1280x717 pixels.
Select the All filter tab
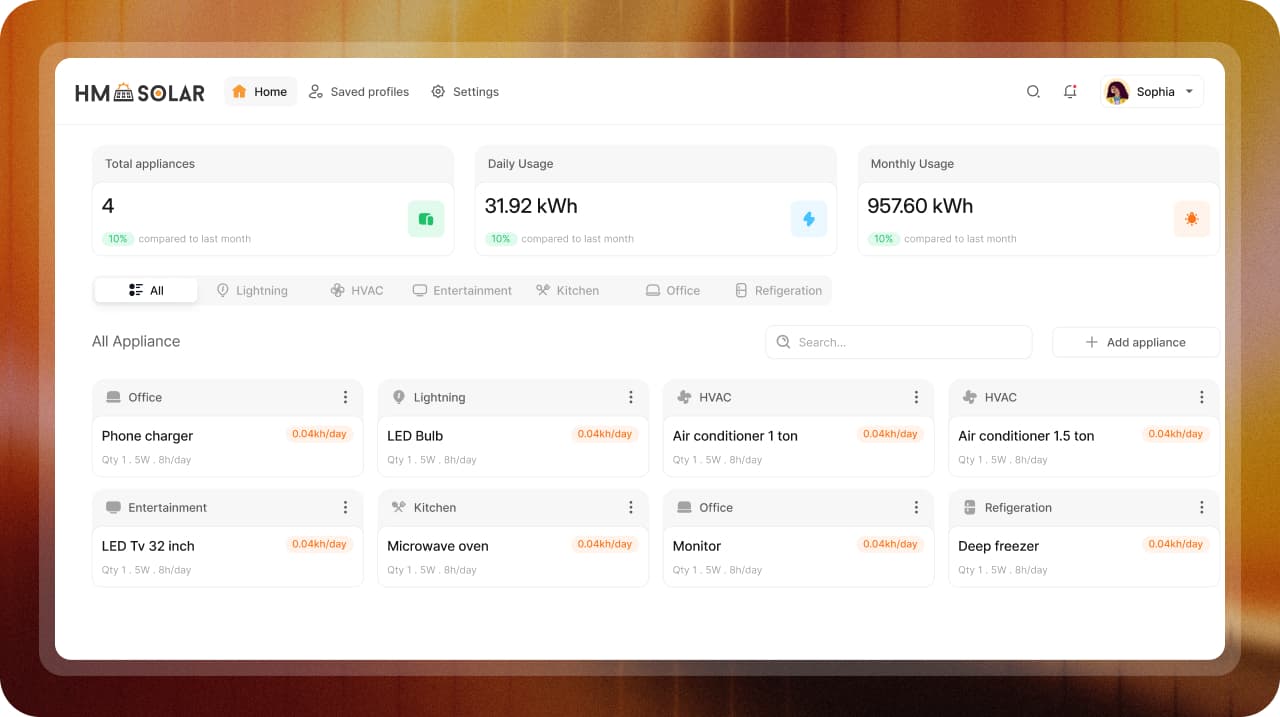click(x=145, y=290)
